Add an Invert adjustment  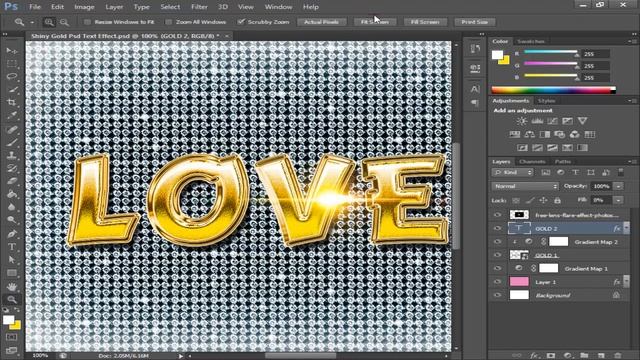pos(522,148)
